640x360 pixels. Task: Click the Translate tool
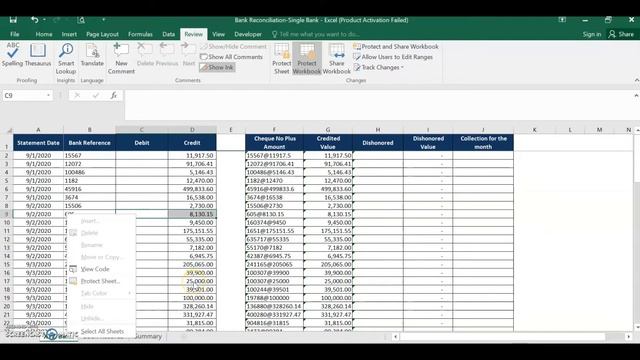(92, 55)
